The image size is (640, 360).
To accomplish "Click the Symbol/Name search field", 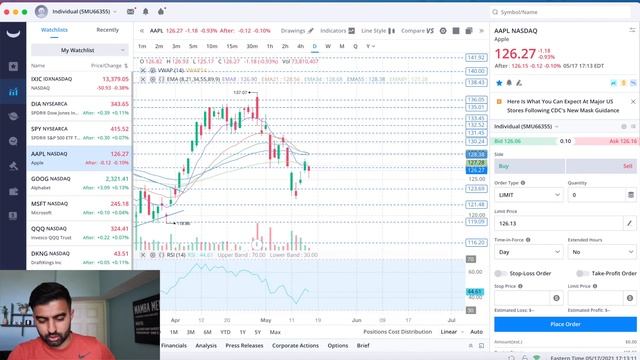I will (560, 12).
